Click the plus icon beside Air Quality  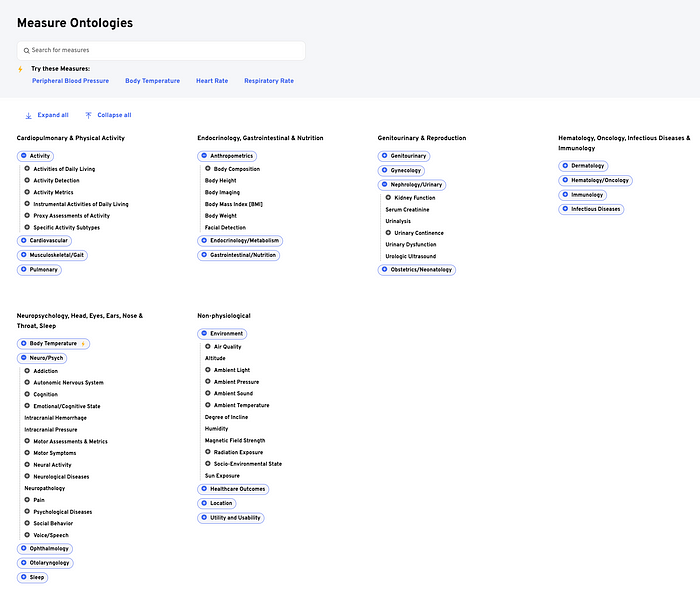208,346
